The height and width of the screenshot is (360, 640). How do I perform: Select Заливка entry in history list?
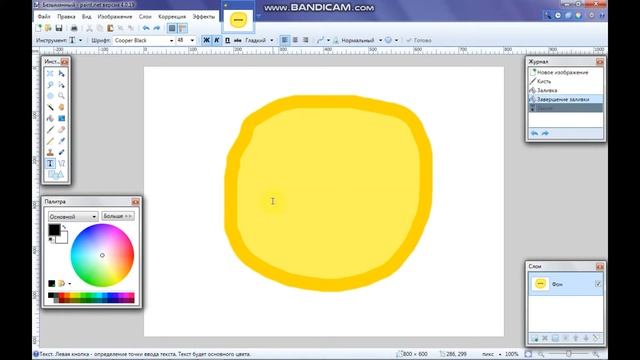click(x=566, y=90)
